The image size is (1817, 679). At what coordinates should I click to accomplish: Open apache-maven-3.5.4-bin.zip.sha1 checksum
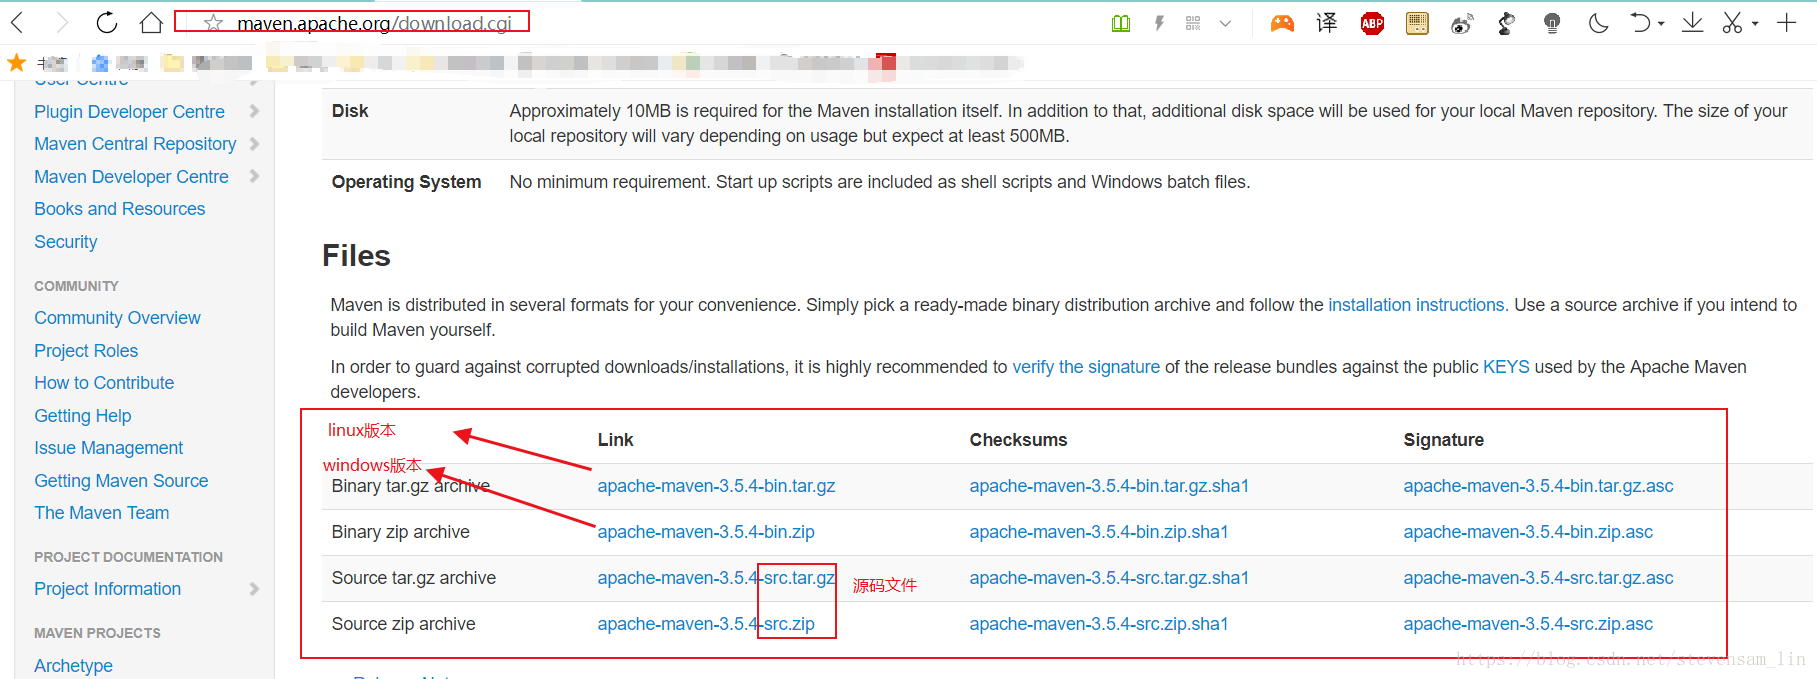[1098, 532]
